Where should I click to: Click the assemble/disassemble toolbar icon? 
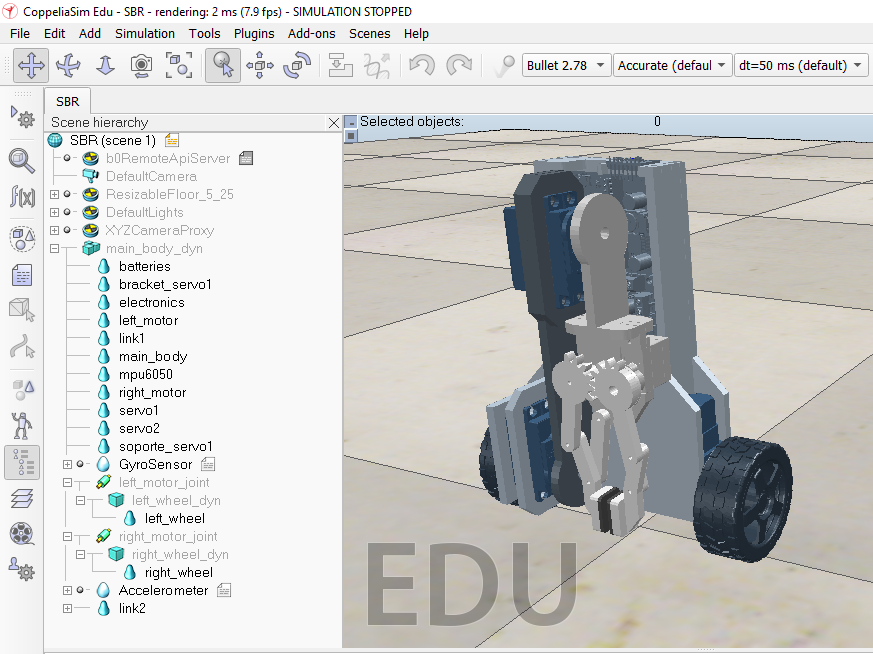tap(340, 66)
